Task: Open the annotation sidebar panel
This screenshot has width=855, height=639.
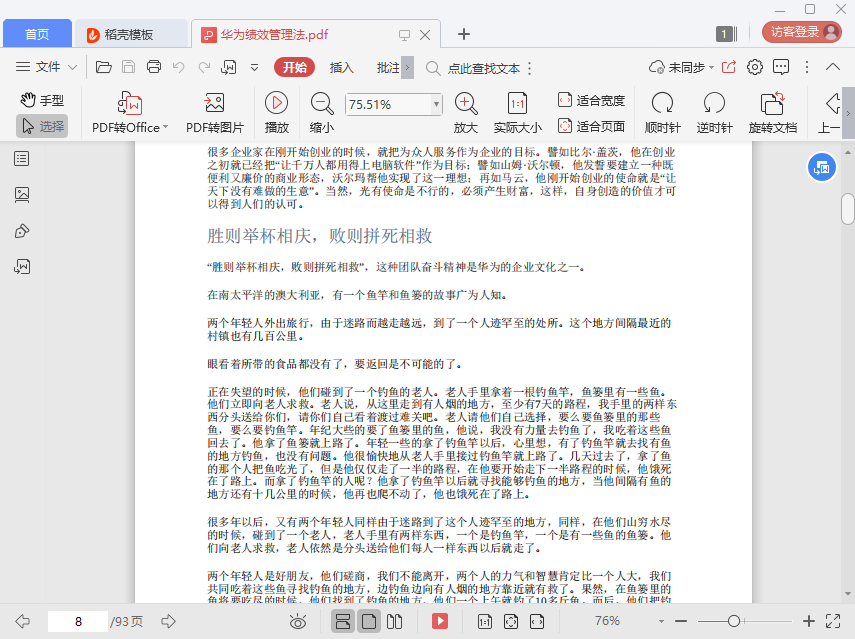Action: click(22, 231)
